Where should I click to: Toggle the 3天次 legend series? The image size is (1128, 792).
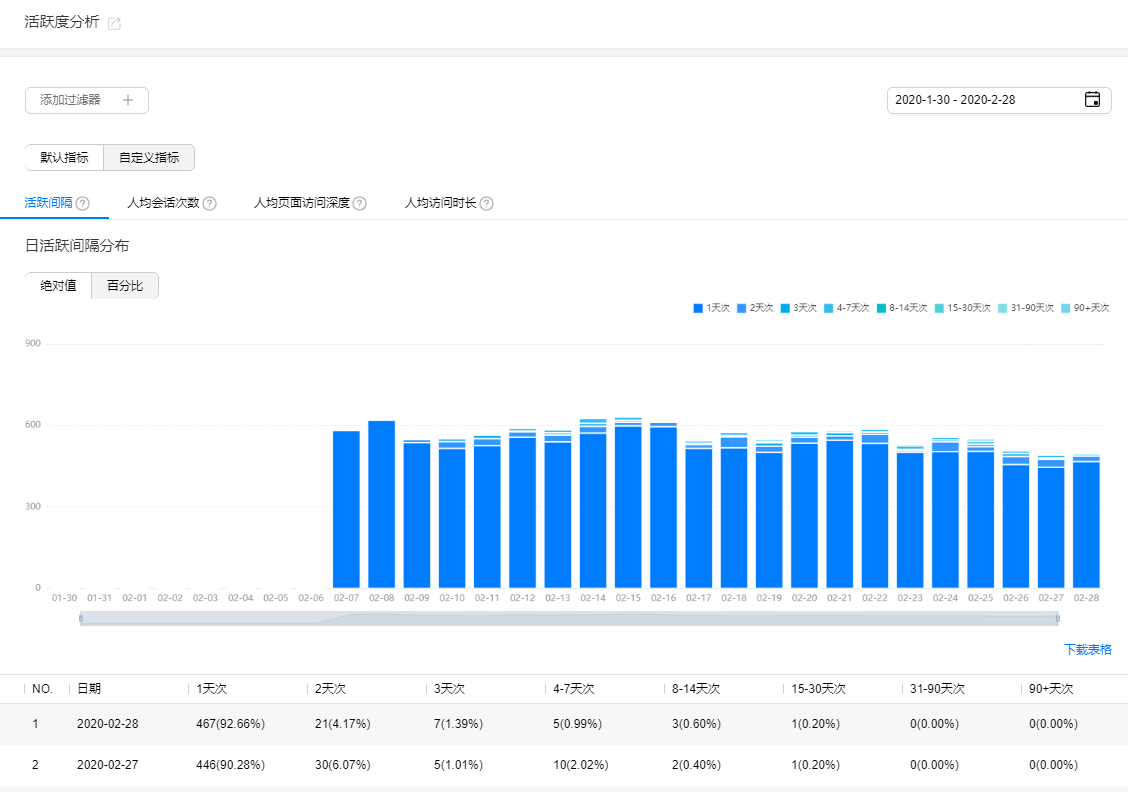click(x=799, y=308)
